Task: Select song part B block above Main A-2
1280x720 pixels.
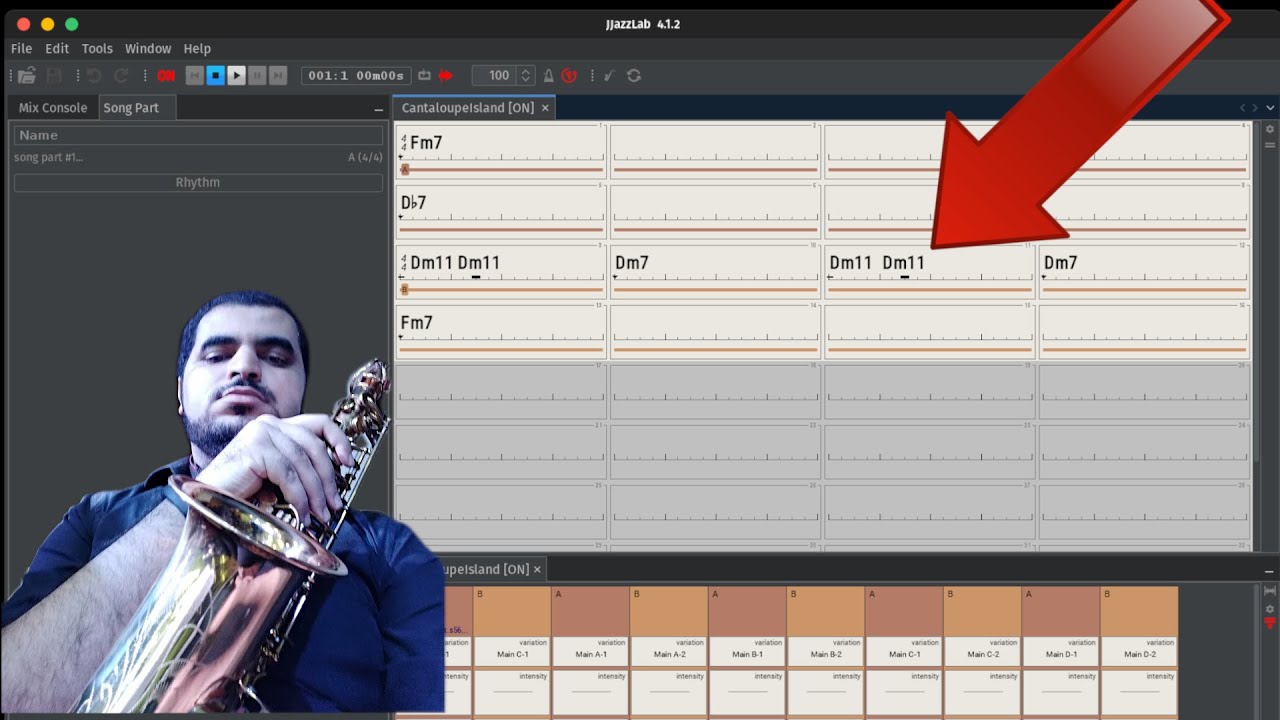Action: coord(669,611)
